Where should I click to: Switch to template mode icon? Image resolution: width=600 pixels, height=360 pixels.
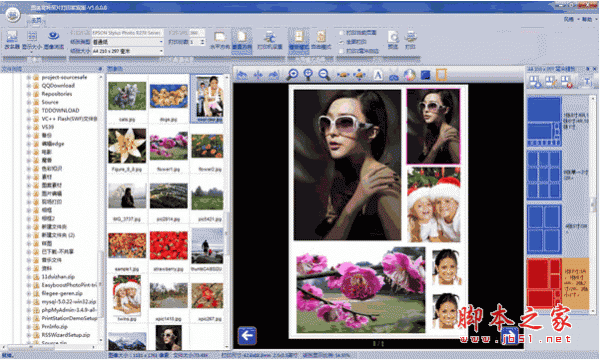pos(298,36)
